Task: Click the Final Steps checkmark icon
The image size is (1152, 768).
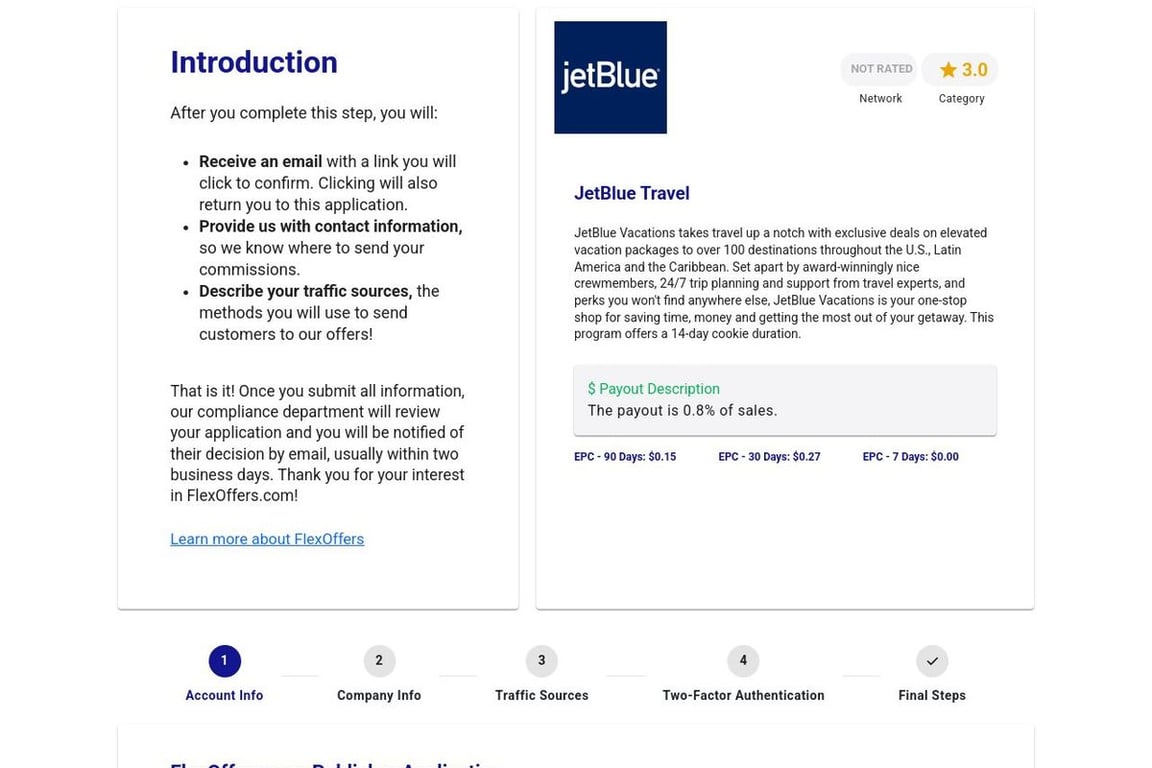Action: click(932, 661)
